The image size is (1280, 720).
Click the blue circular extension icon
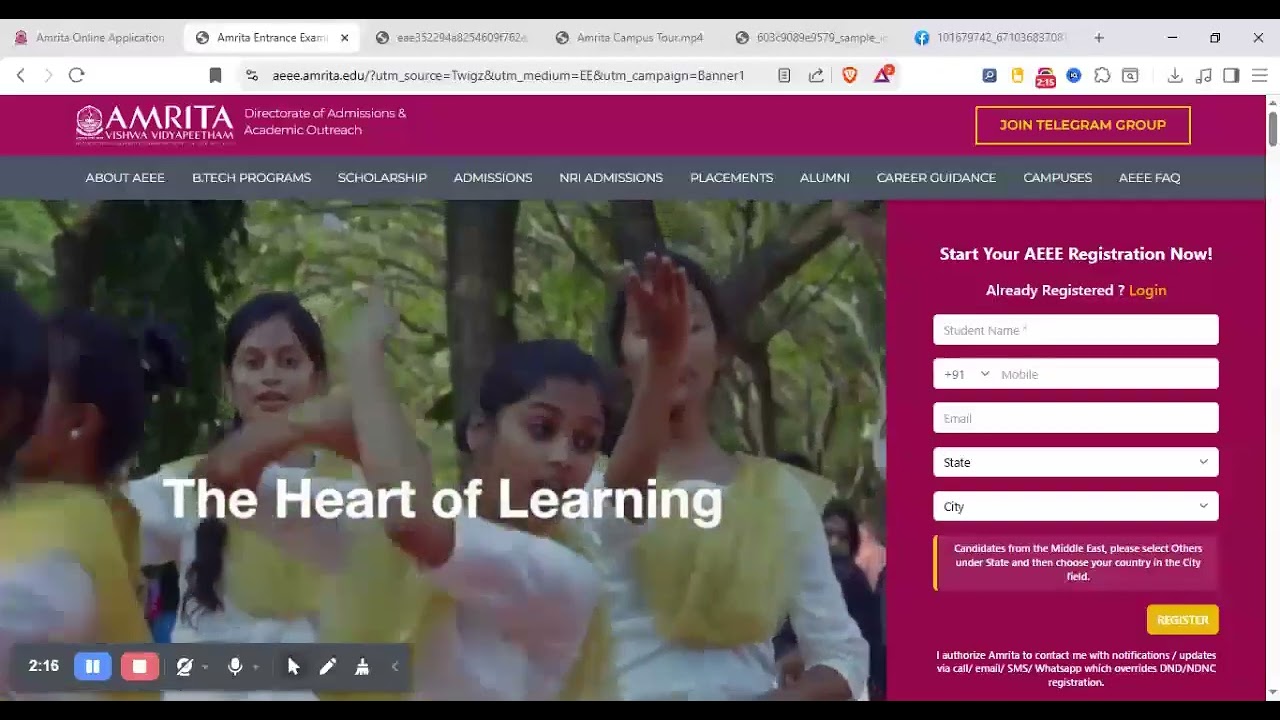coord(1074,75)
